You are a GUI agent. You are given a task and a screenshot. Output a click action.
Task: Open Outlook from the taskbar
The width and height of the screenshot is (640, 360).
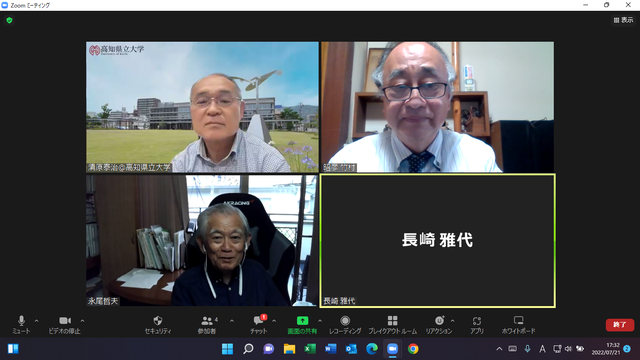(x=351, y=349)
